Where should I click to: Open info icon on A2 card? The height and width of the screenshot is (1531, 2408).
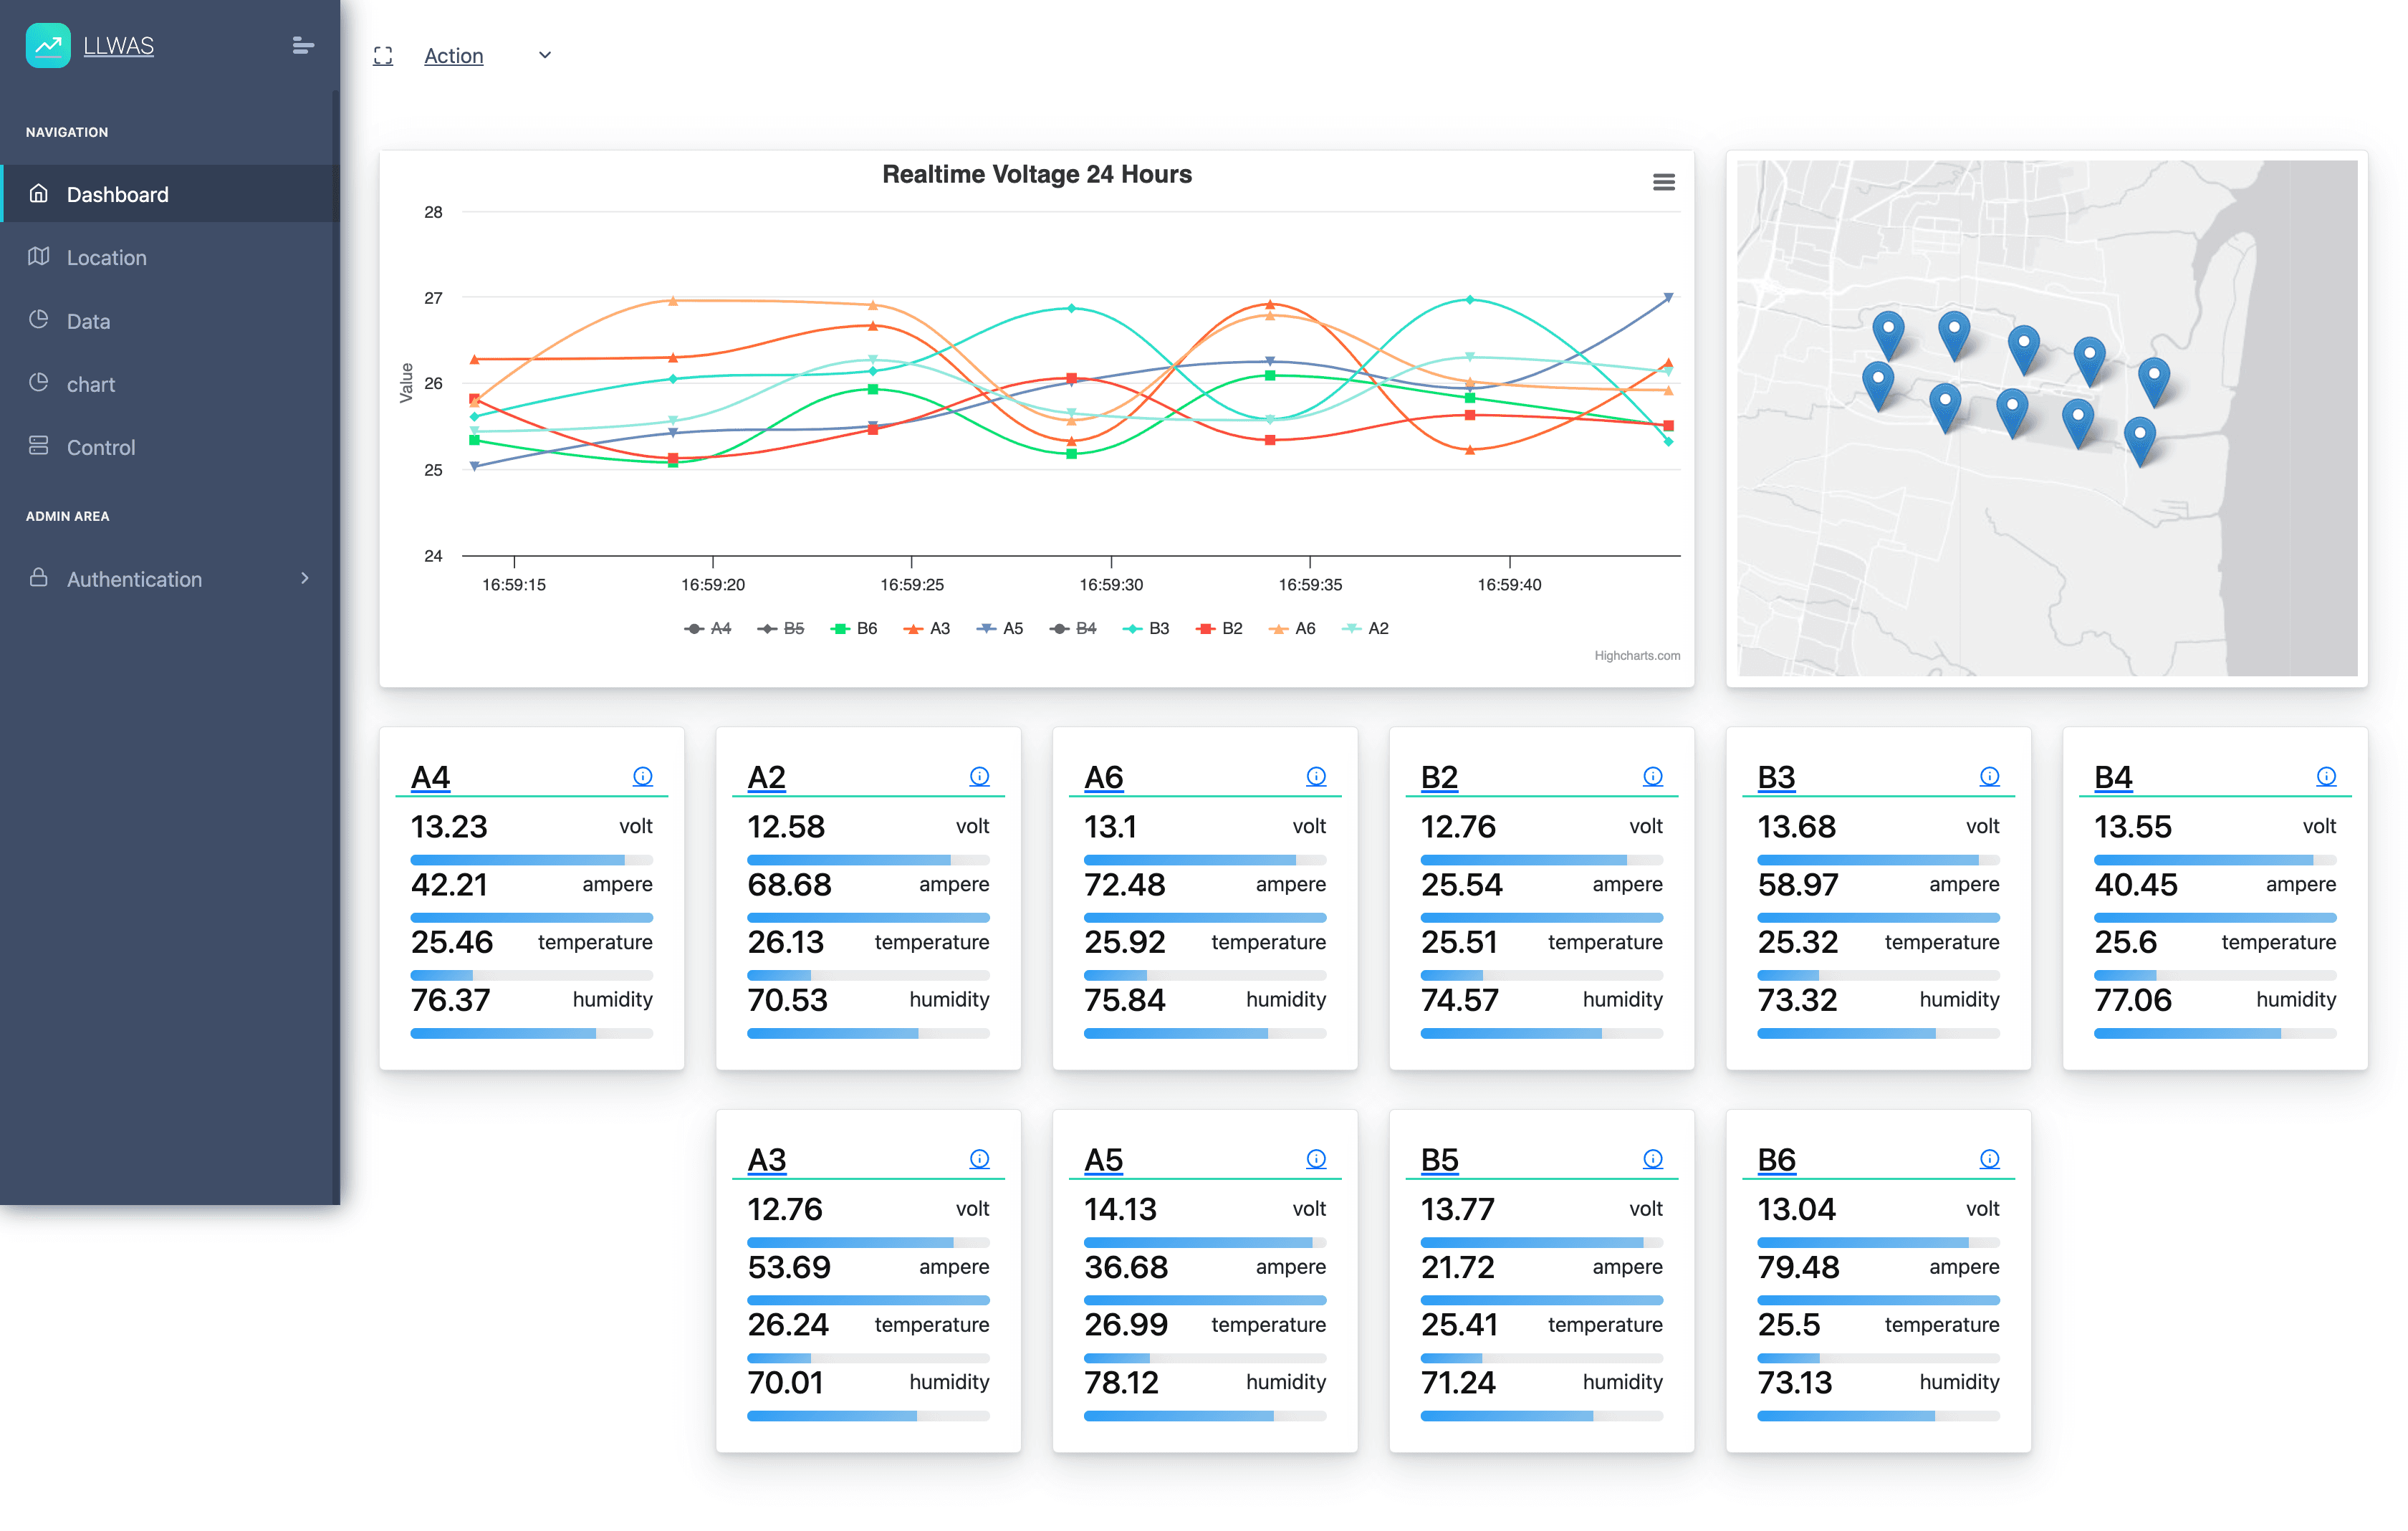pyautogui.click(x=979, y=776)
